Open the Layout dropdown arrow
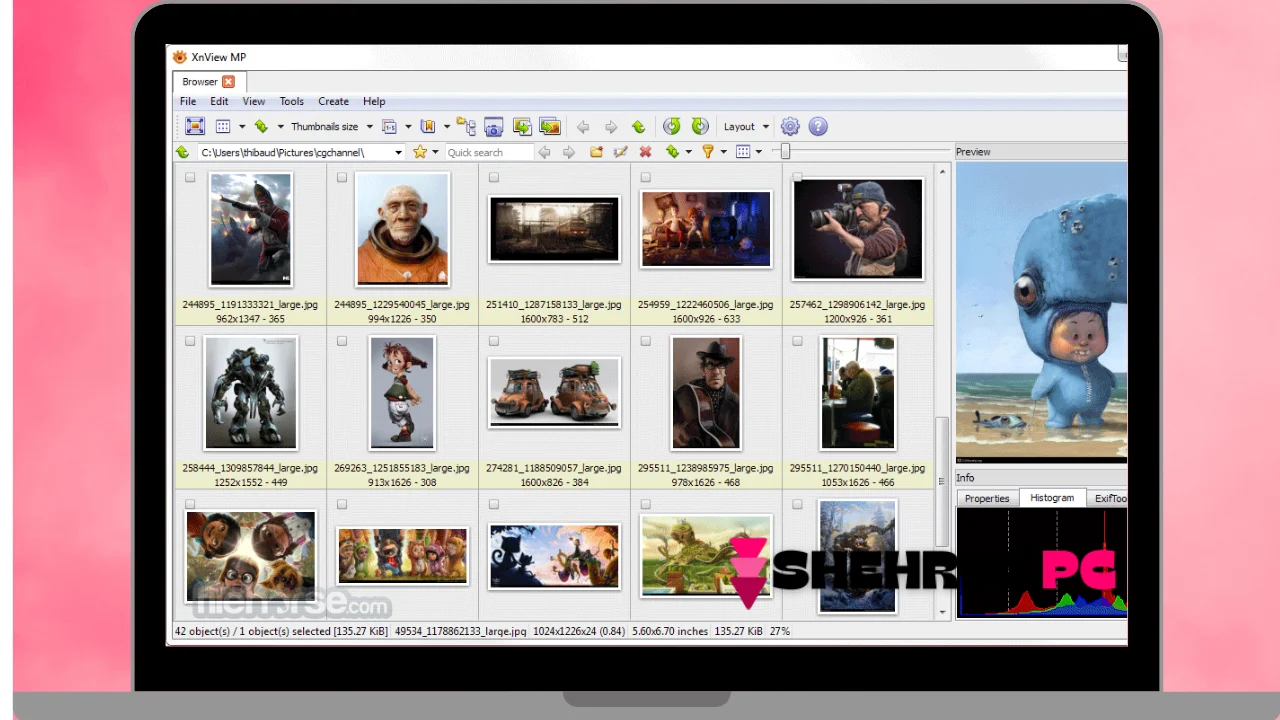Image resolution: width=1280 pixels, height=720 pixels. 765,127
